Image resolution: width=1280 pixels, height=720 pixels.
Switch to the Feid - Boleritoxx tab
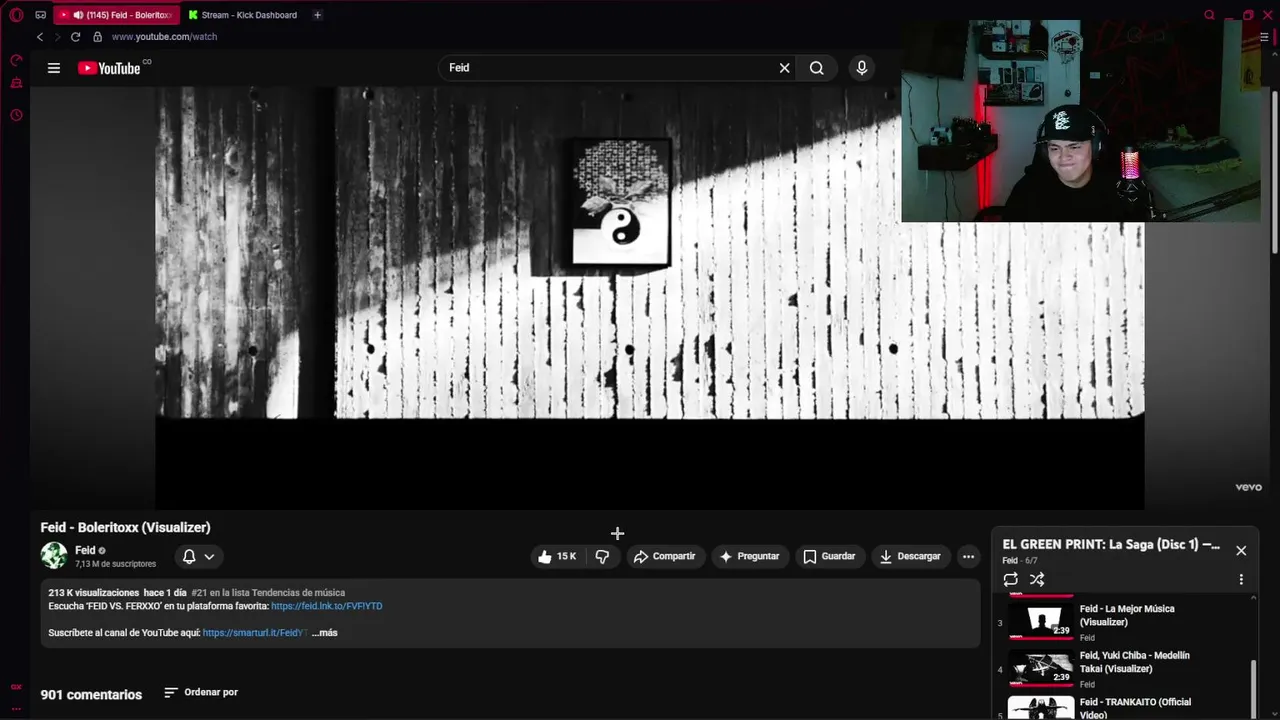point(116,15)
